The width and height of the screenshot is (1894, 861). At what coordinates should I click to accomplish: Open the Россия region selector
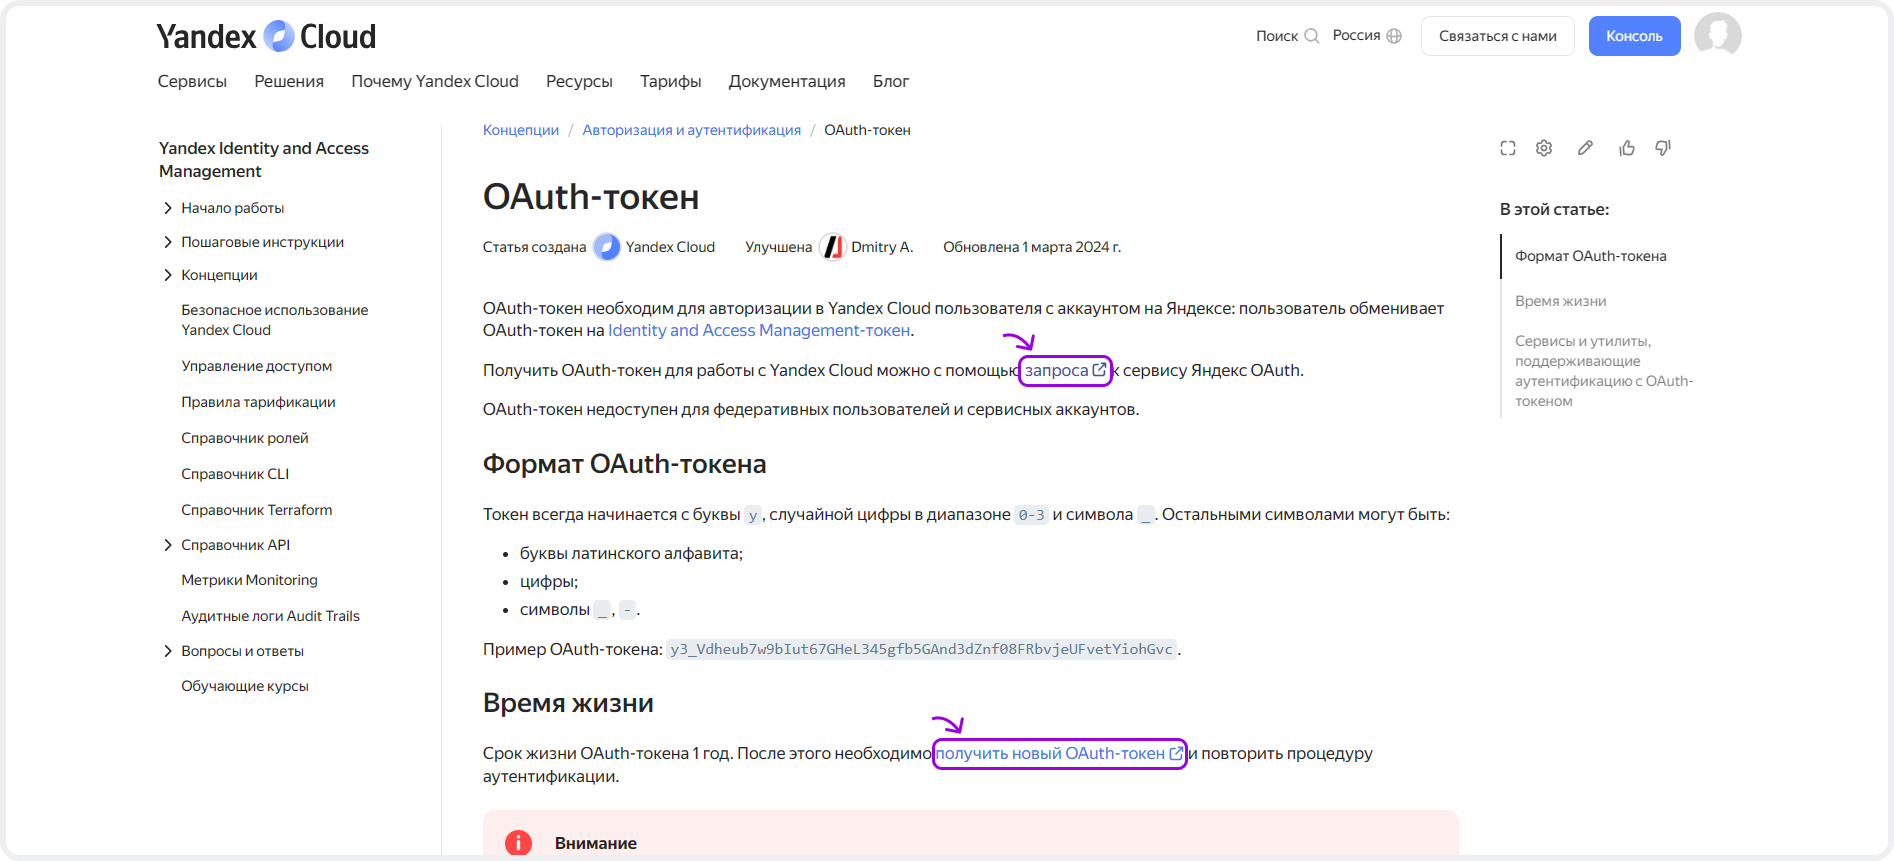coord(1366,36)
